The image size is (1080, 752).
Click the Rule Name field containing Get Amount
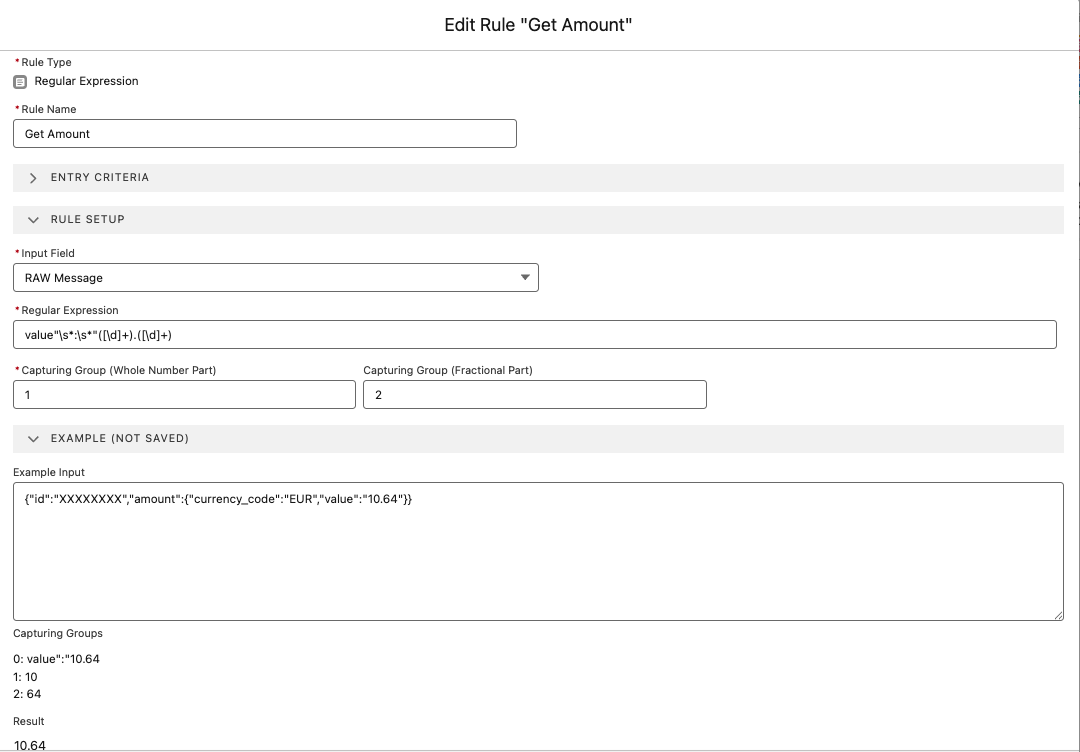265,134
